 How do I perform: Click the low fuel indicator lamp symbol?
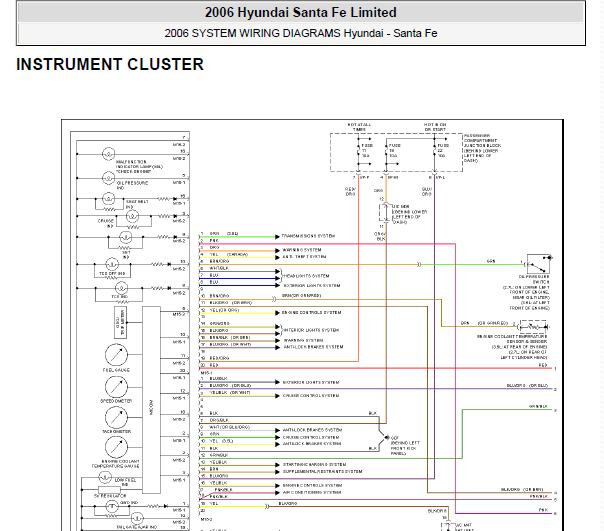click(105, 478)
